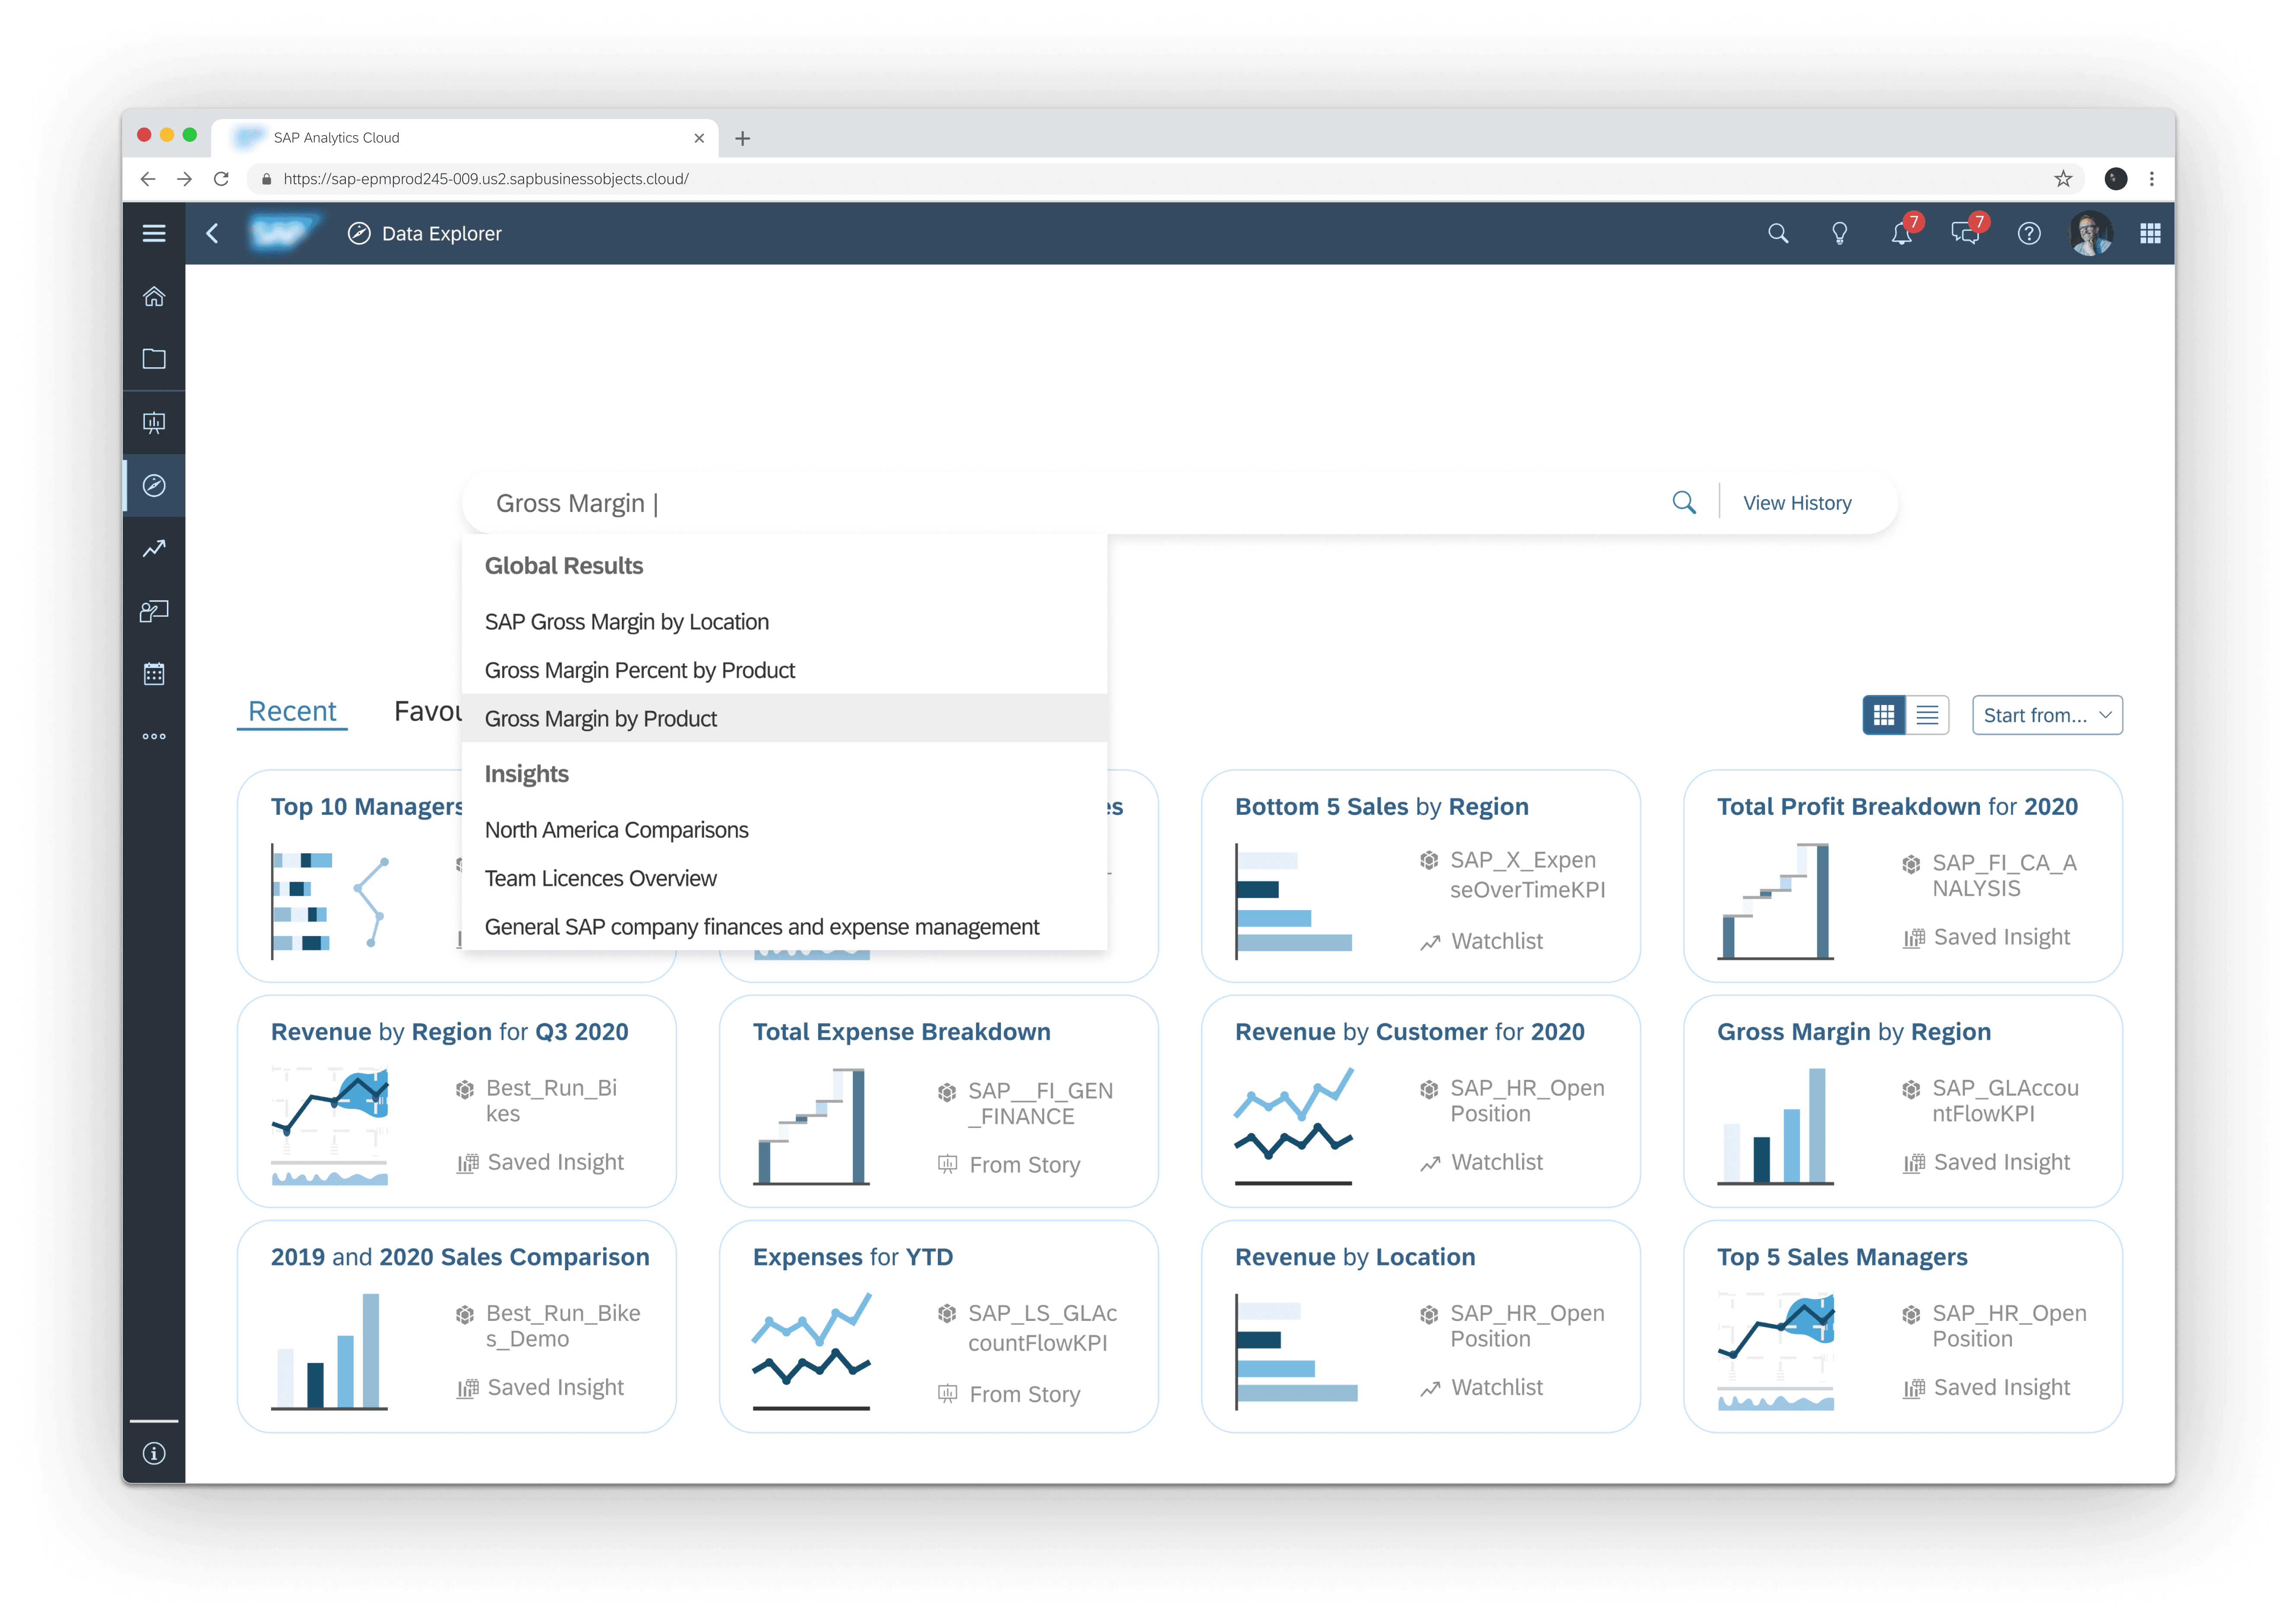This screenshot has width=2296, height=1618.
Task: Switch to list view
Action: click(x=1927, y=715)
